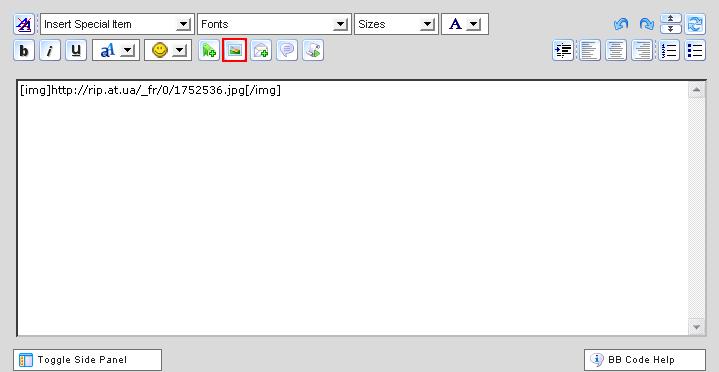Click inside the message text area
This screenshot has width=719, height=372.
point(353,209)
